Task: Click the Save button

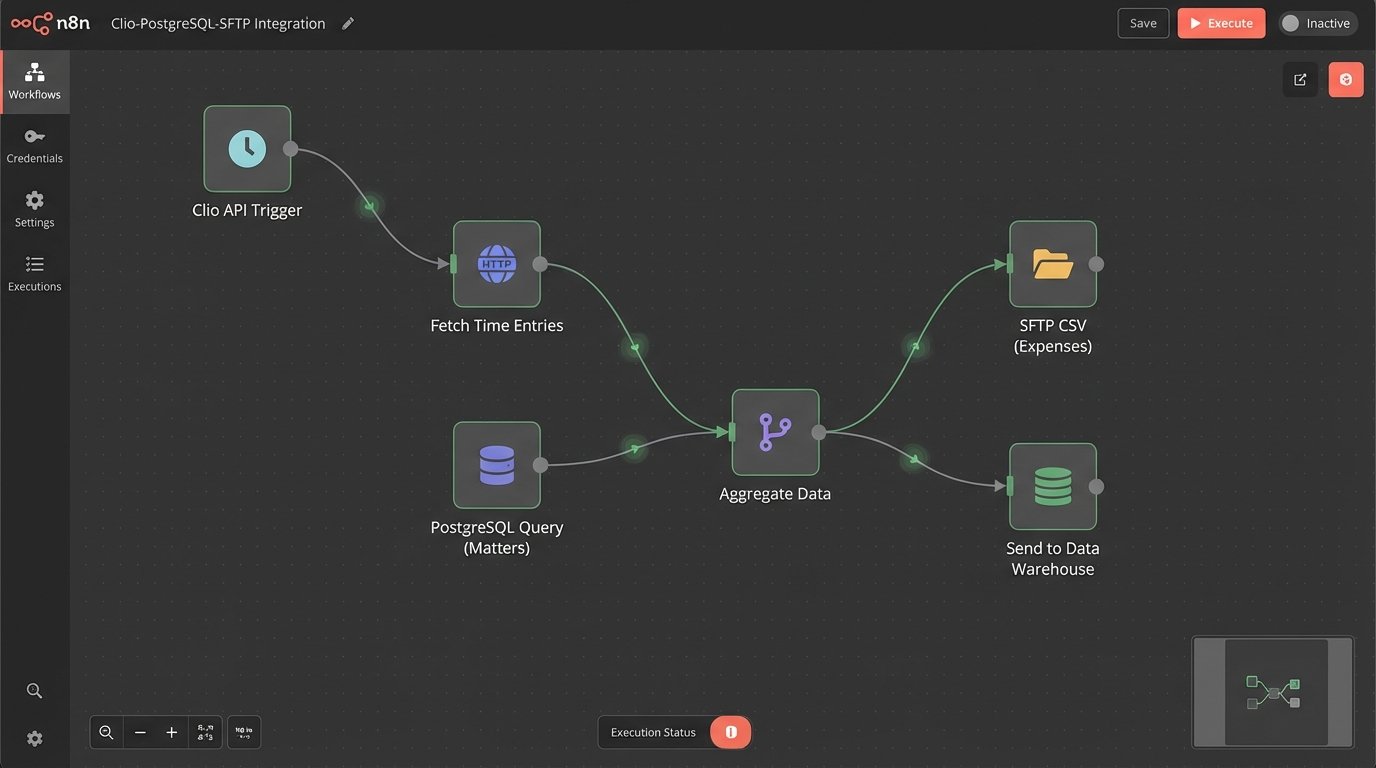Action: (x=1143, y=23)
